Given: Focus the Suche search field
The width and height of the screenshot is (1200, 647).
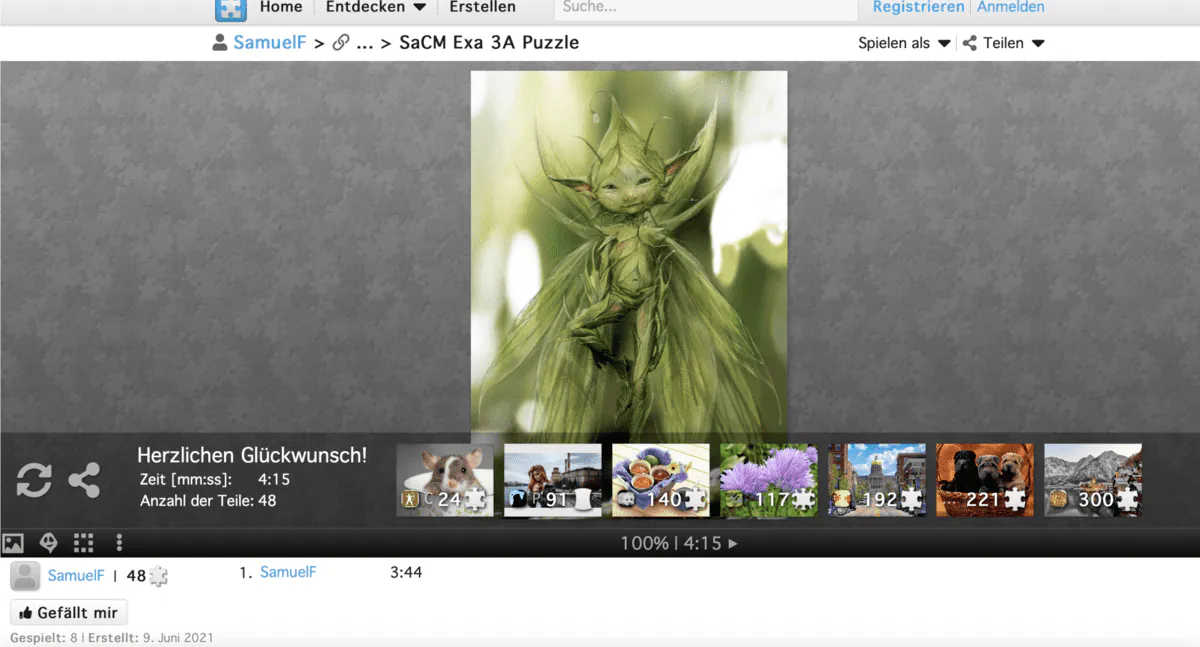Looking at the screenshot, I should coord(706,8).
